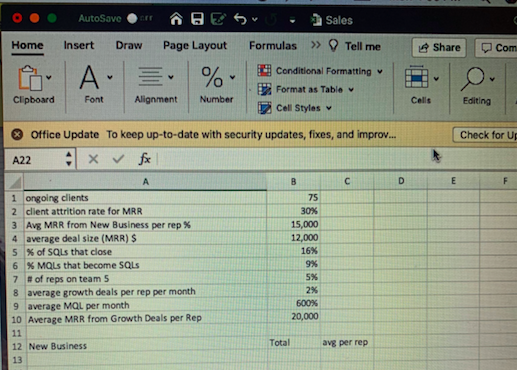Show more ribbon tabs chevron

(x=315, y=45)
